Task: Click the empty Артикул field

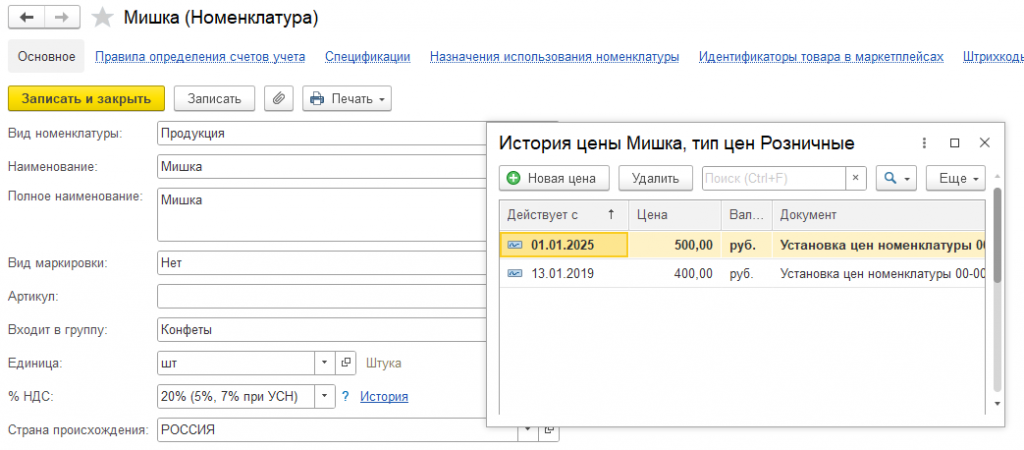Action: click(x=322, y=297)
